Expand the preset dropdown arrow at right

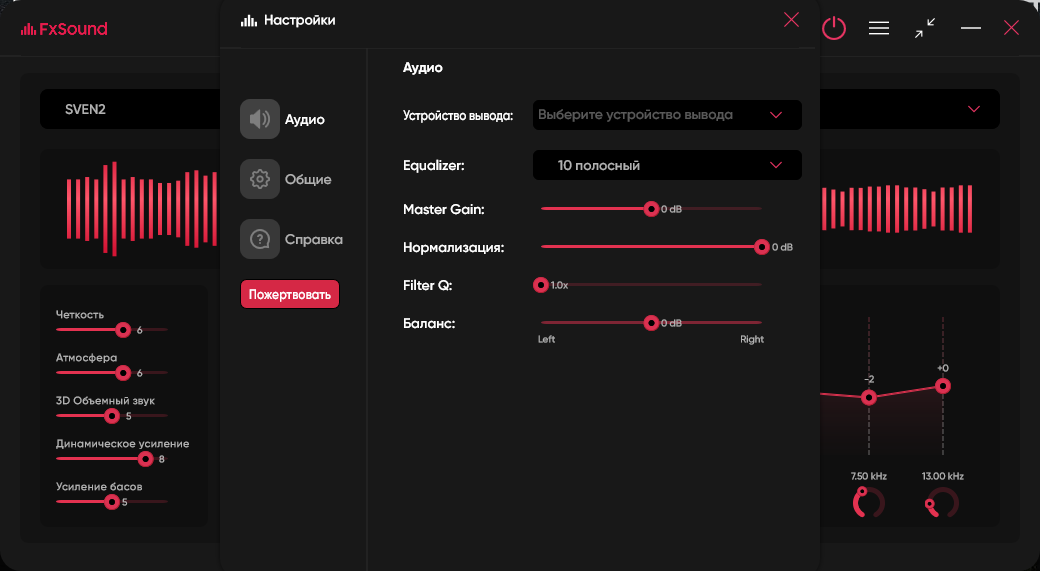click(x=974, y=109)
